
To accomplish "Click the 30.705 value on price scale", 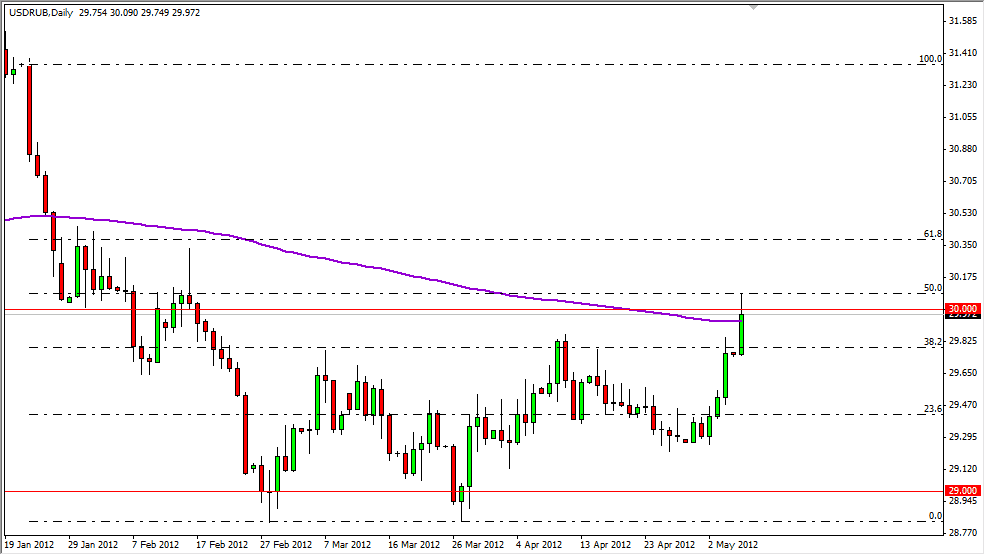I will click(963, 181).
